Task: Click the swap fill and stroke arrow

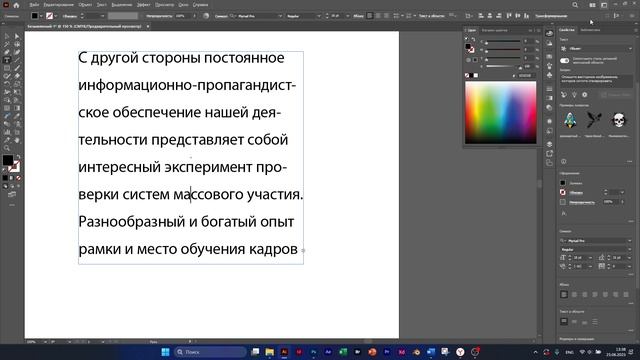Action: pos(18,157)
